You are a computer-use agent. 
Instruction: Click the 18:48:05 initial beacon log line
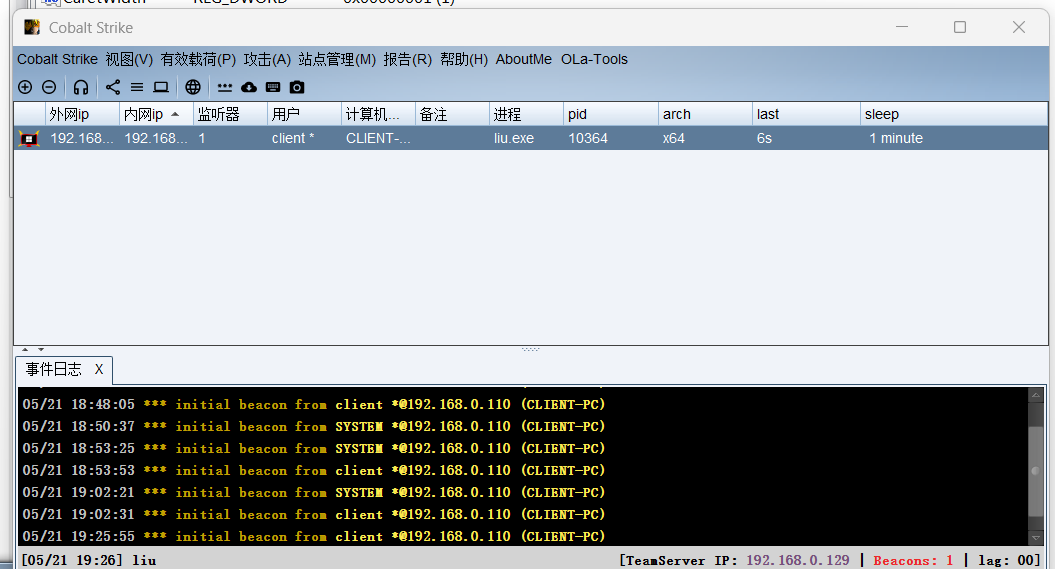[314, 405]
